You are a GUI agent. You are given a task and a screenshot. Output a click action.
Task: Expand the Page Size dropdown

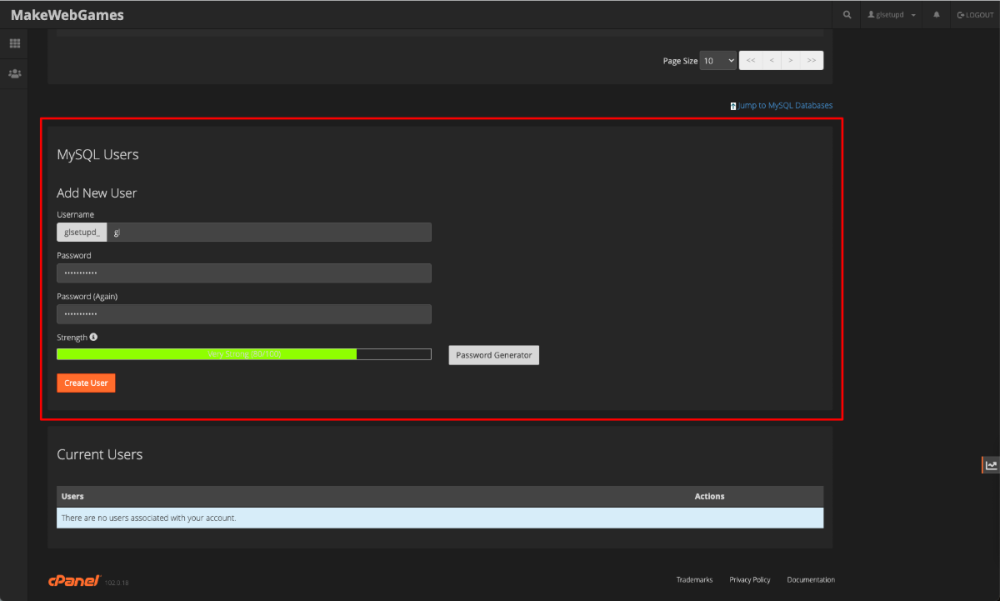pos(718,61)
